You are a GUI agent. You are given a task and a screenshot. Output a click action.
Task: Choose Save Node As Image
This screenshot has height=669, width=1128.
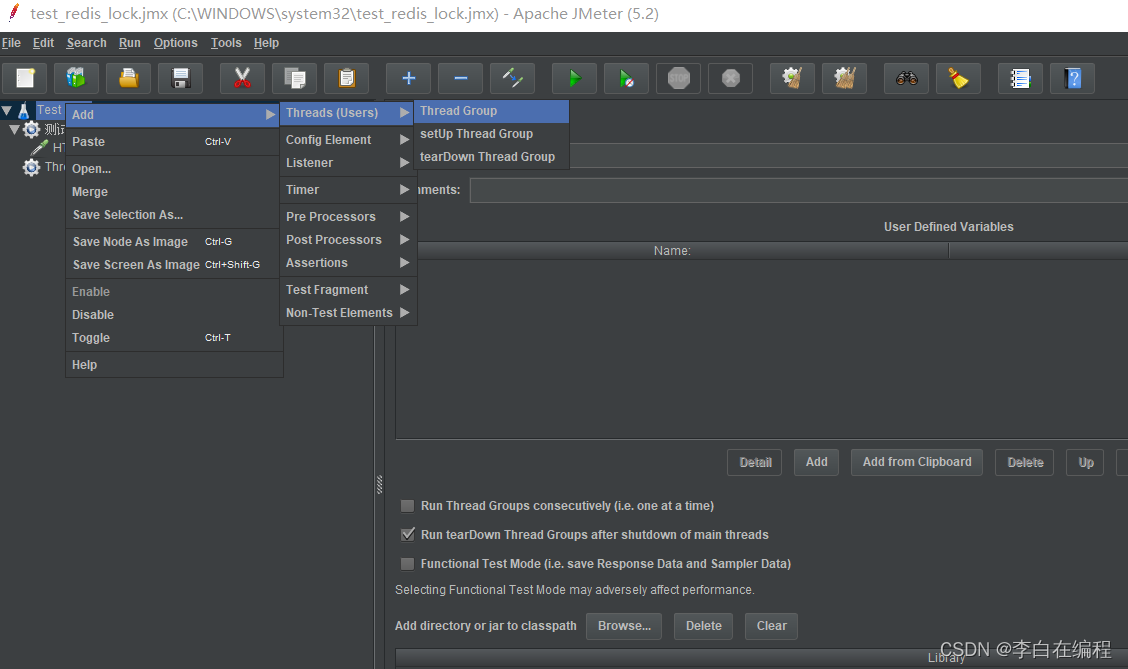click(x=173, y=242)
